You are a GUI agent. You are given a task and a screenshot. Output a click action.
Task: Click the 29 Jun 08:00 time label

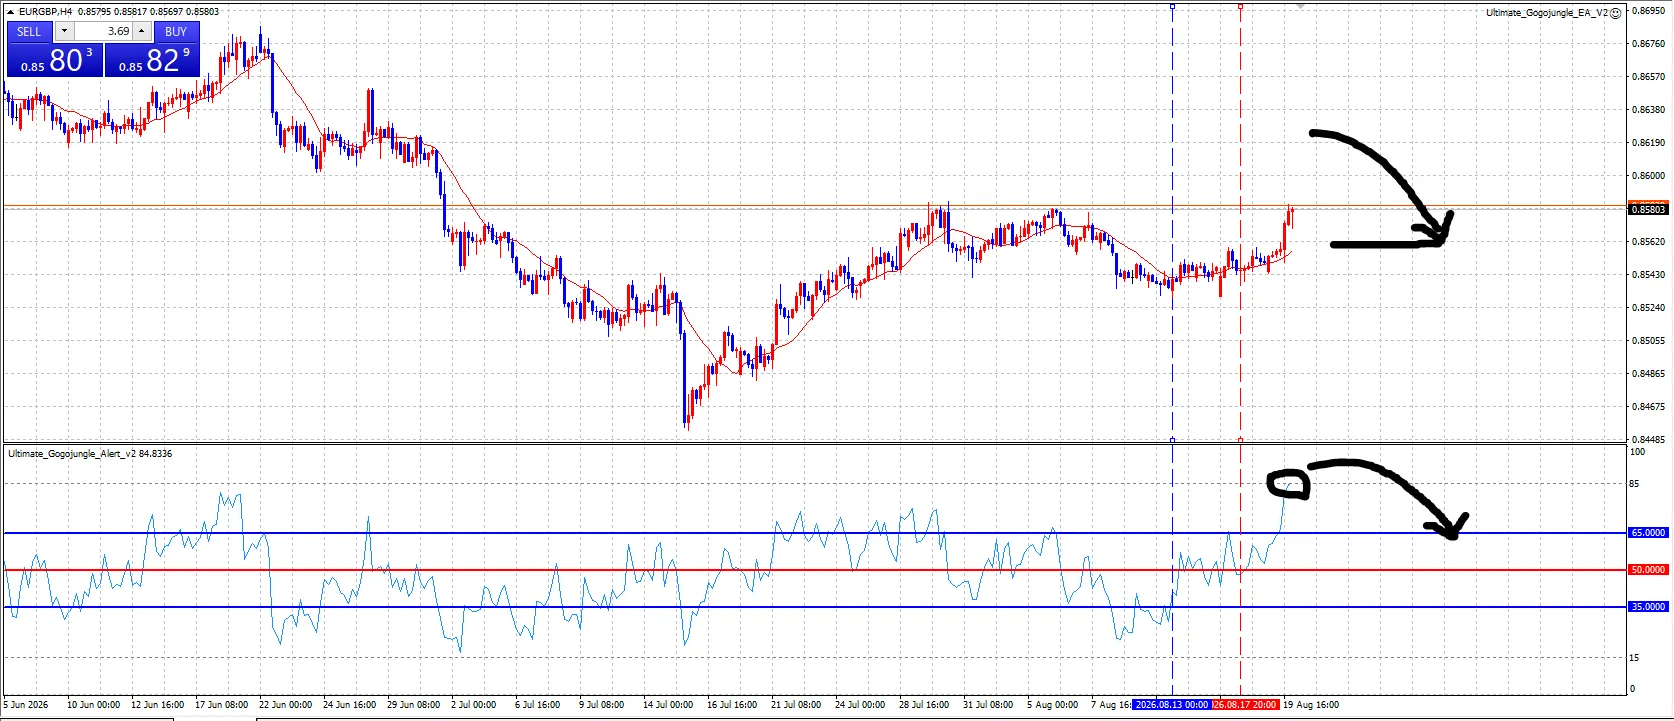(413, 705)
